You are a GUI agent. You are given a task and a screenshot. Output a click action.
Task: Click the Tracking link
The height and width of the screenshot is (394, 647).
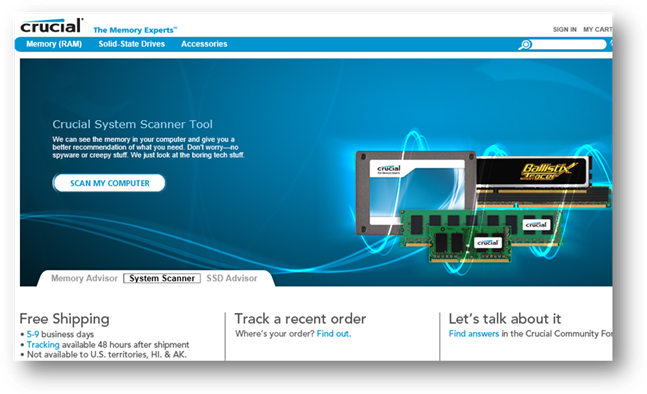[x=43, y=344]
